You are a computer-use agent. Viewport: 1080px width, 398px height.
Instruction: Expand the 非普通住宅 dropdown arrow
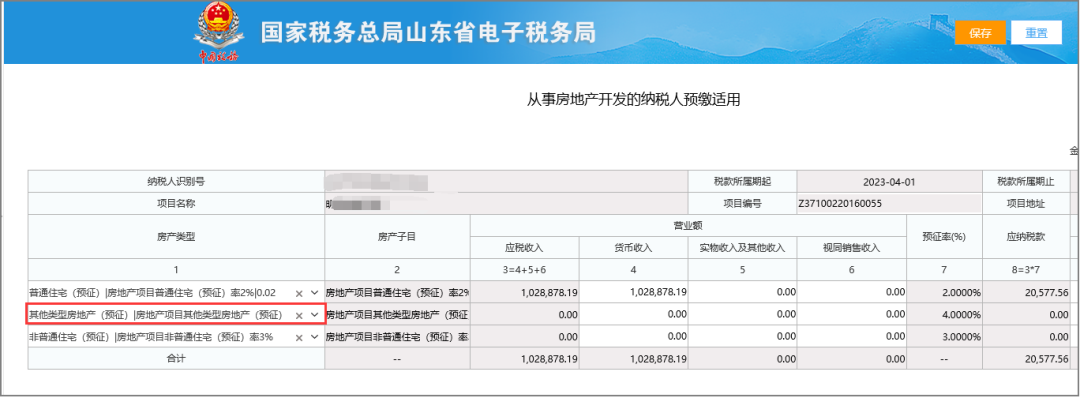pos(315,337)
